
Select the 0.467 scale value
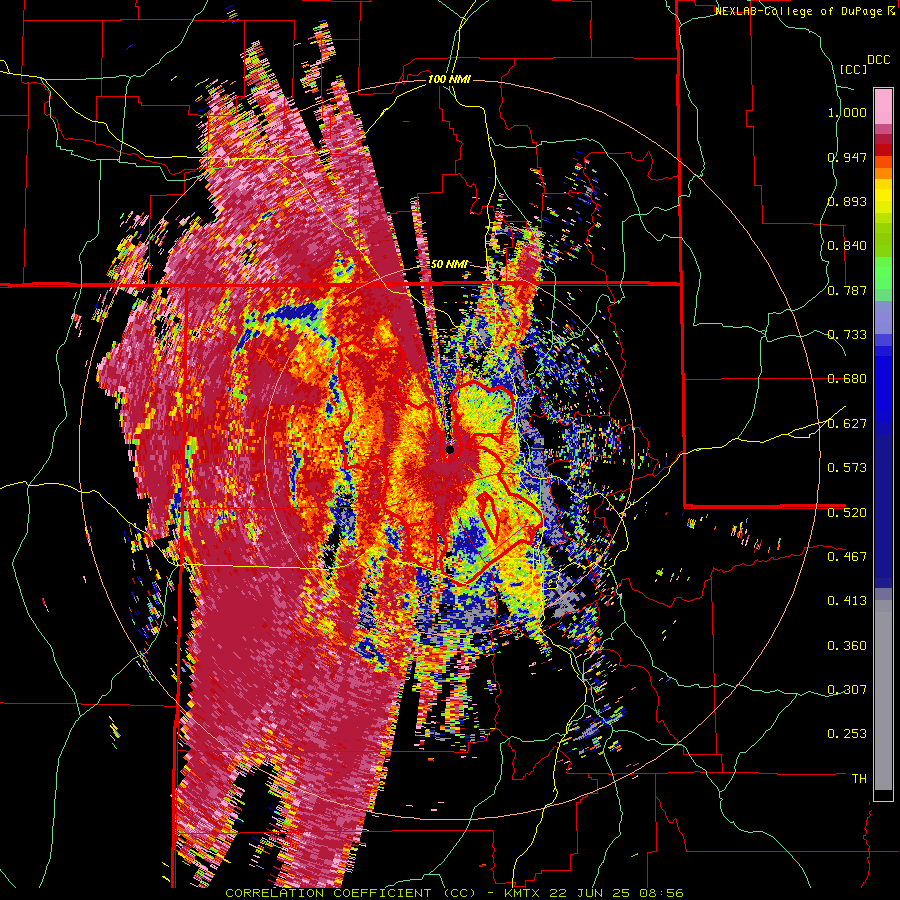tap(847, 556)
